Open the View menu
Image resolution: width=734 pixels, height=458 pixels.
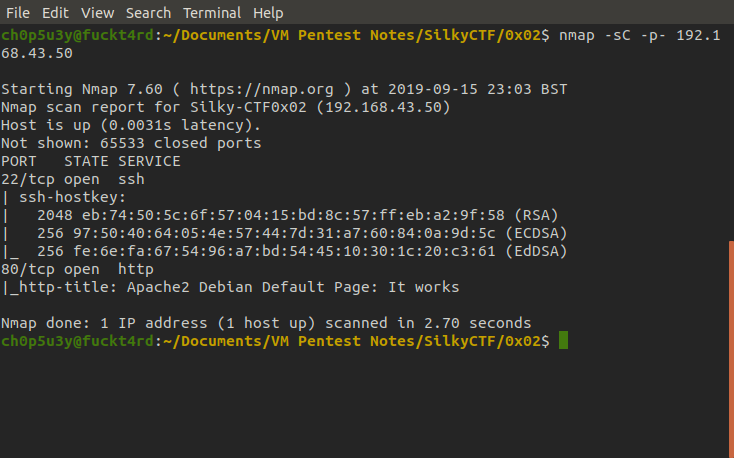click(97, 13)
